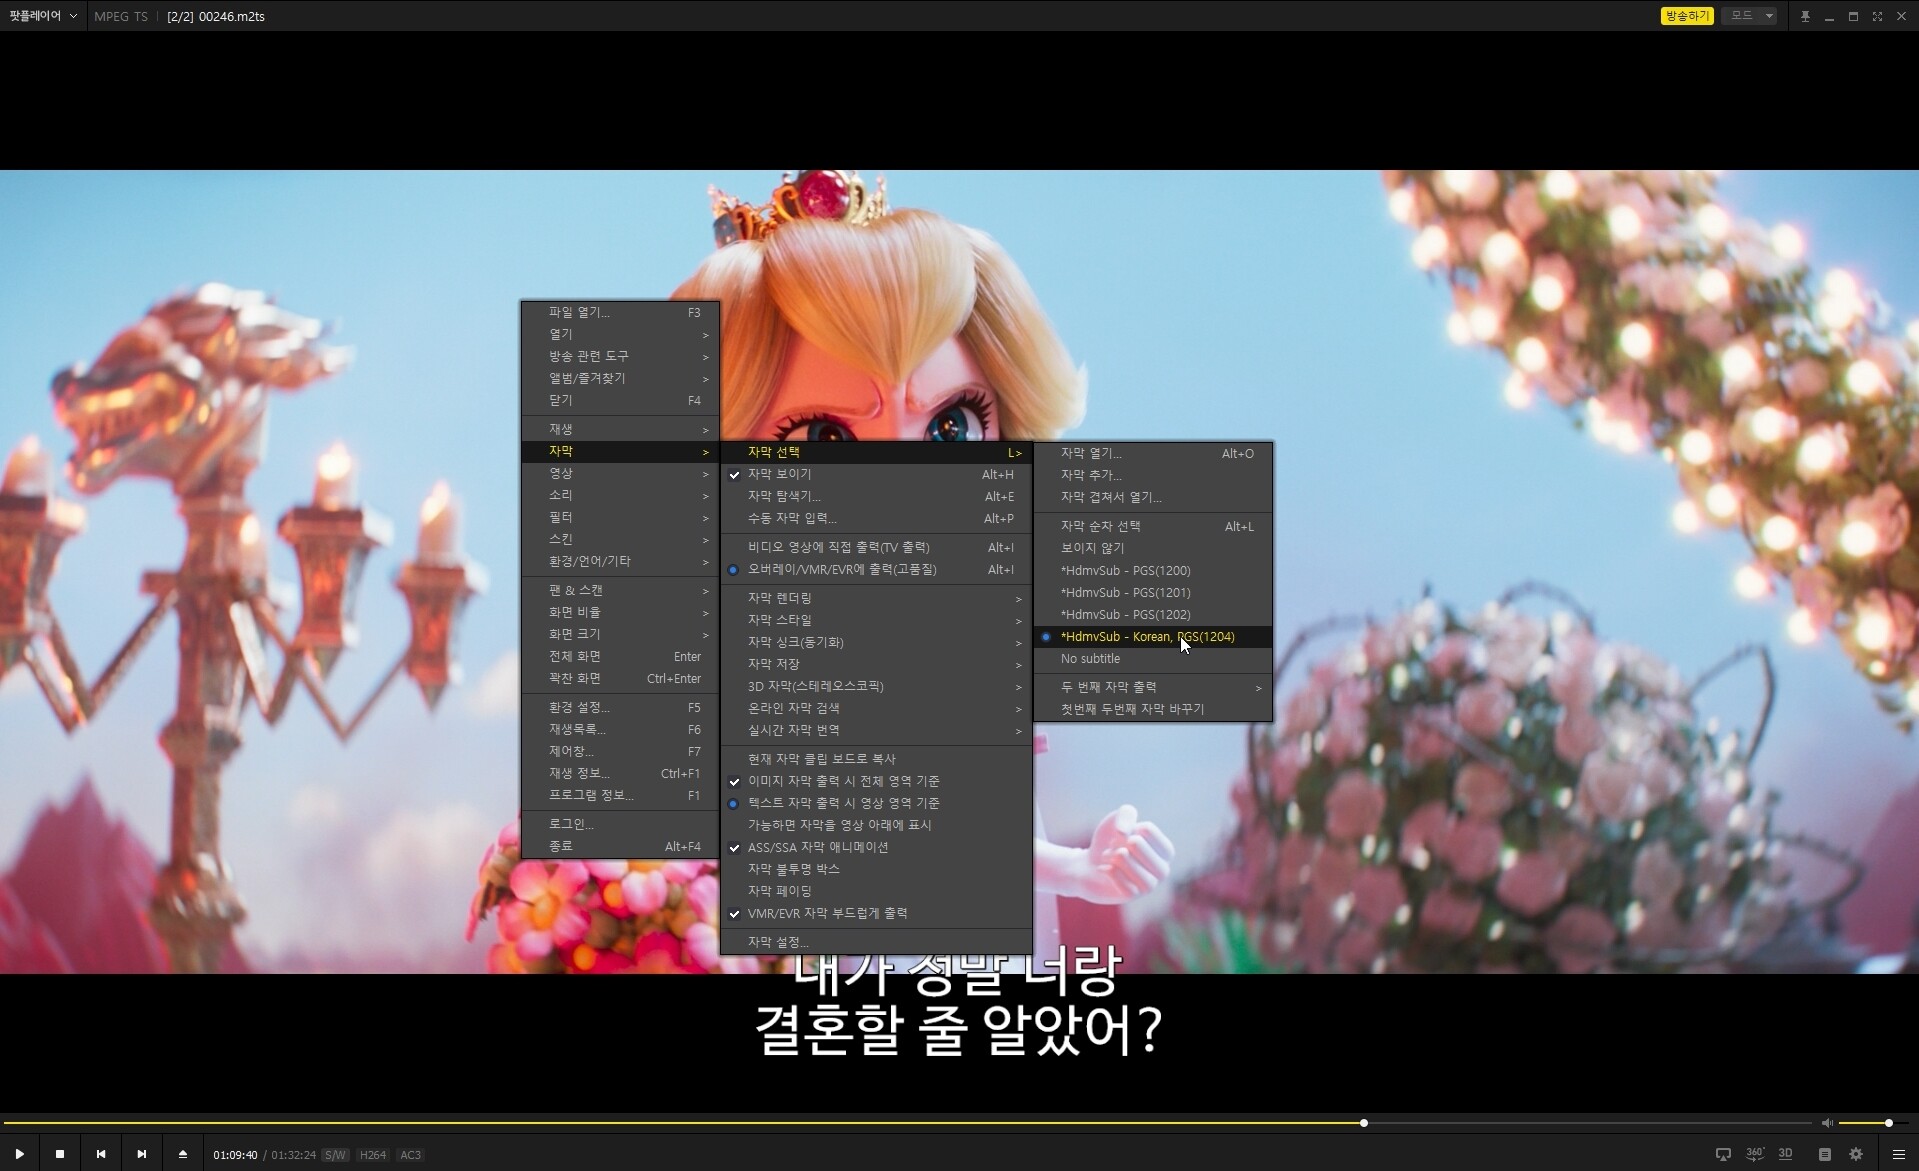The image size is (1919, 1171).
Task: Open the playlist icon in bottom bar
Action: pyautogui.click(x=1824, y=1154)
